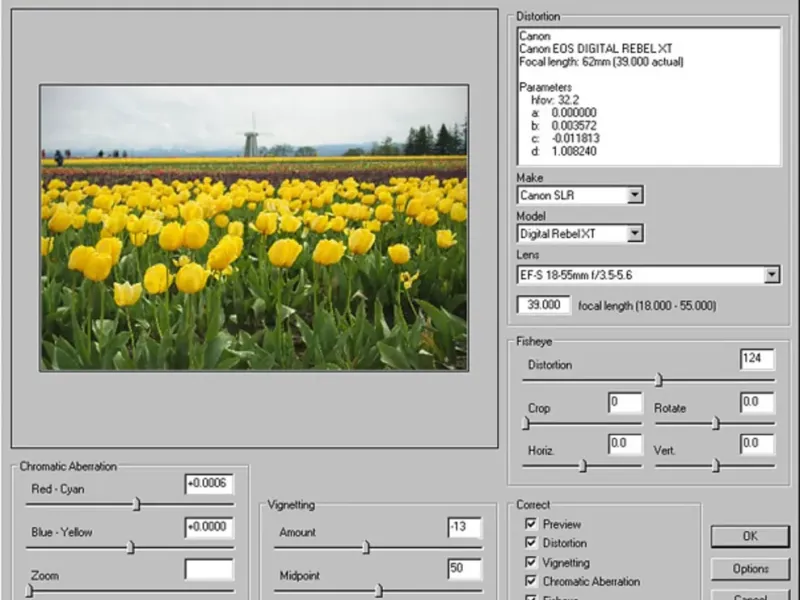
Task: Click the empty Zoom value field
Action: 209,570
